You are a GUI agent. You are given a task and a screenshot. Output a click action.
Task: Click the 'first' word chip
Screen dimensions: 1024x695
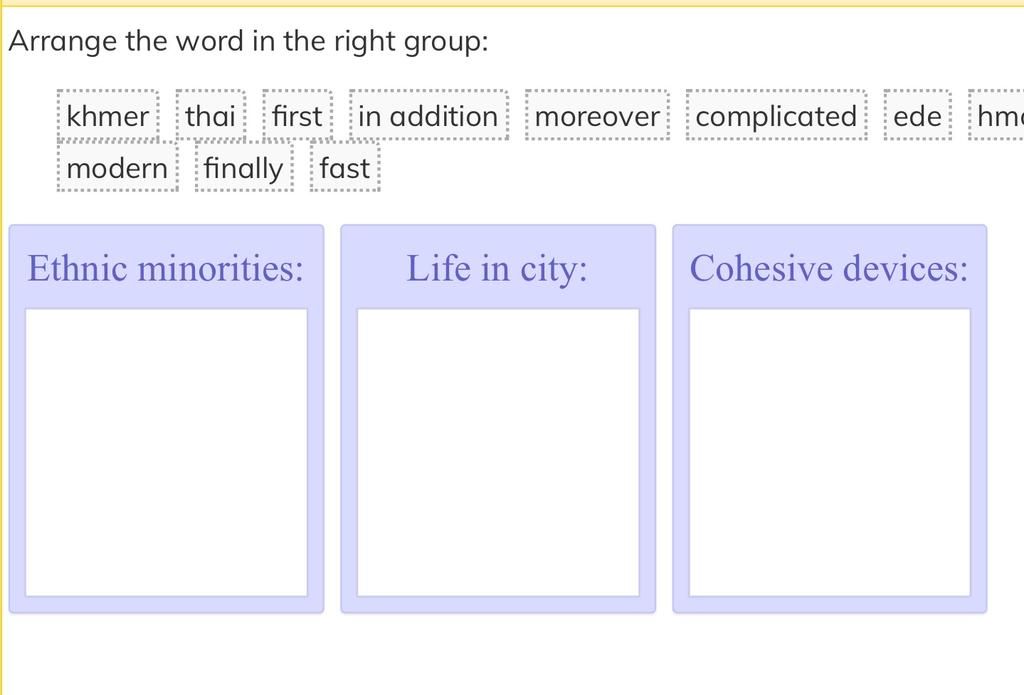[297, 116]
